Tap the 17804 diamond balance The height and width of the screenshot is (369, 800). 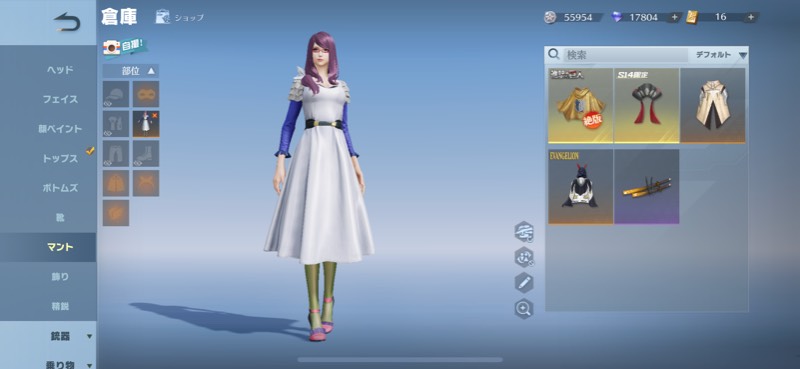(x=643, y=17)
